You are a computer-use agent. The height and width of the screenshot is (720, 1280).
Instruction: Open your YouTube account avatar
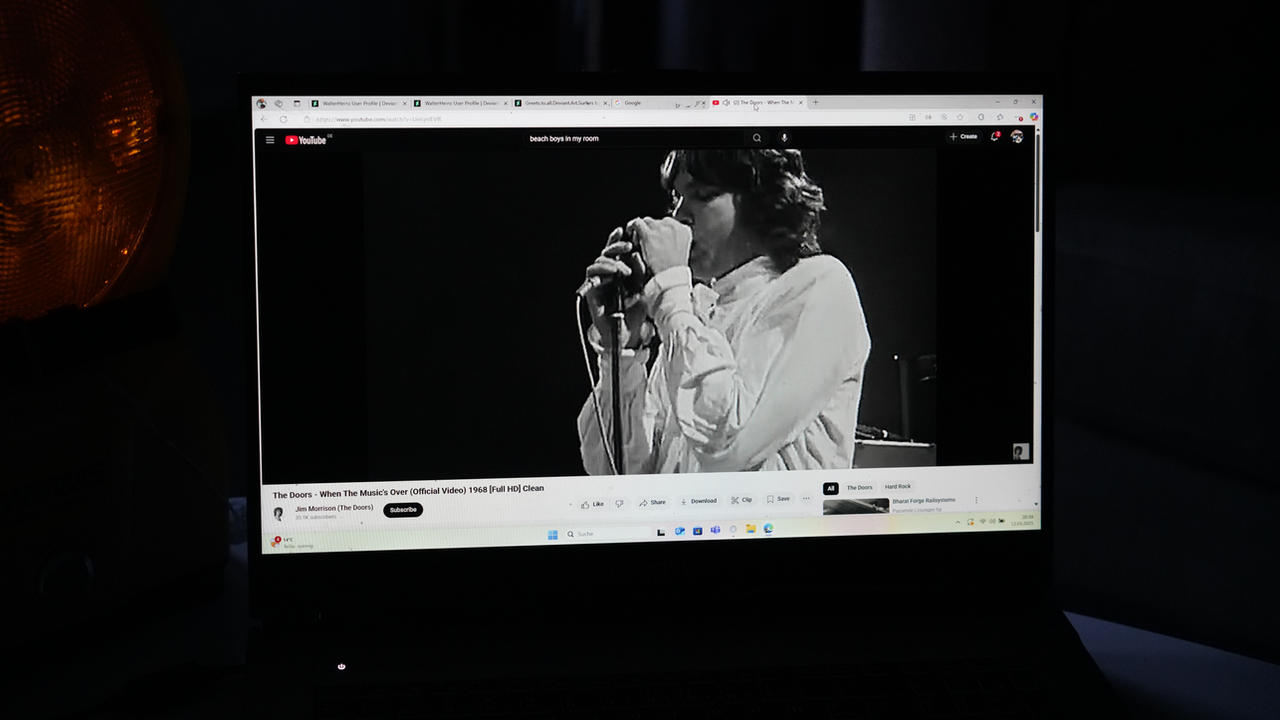pos(1017,137)
